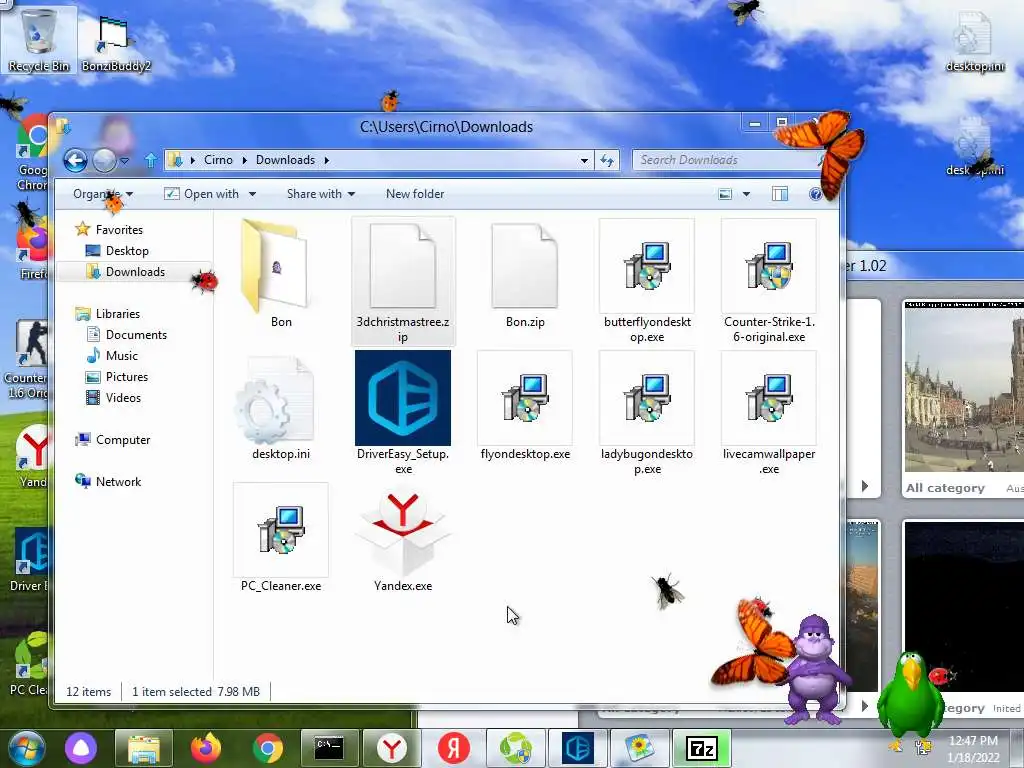Viewport: 1024px width, 768px height.
Task: Select PC_Cleaner.exe installer
Action: 281,538
